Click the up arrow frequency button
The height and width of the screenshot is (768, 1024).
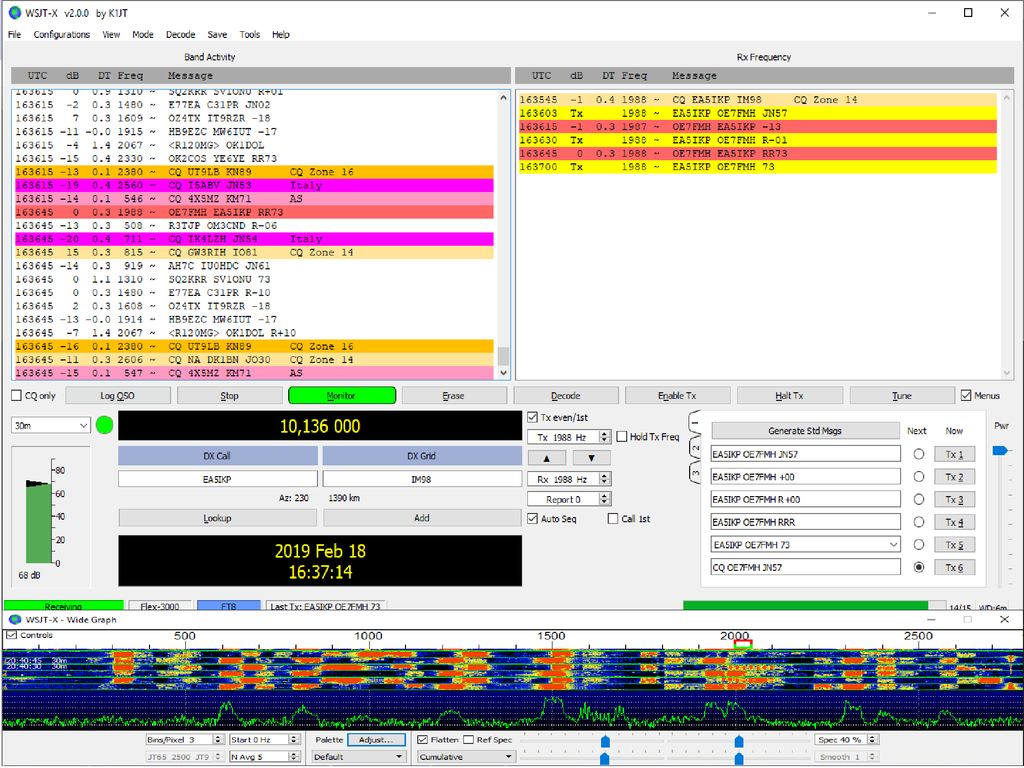click(x=546, y=458)
